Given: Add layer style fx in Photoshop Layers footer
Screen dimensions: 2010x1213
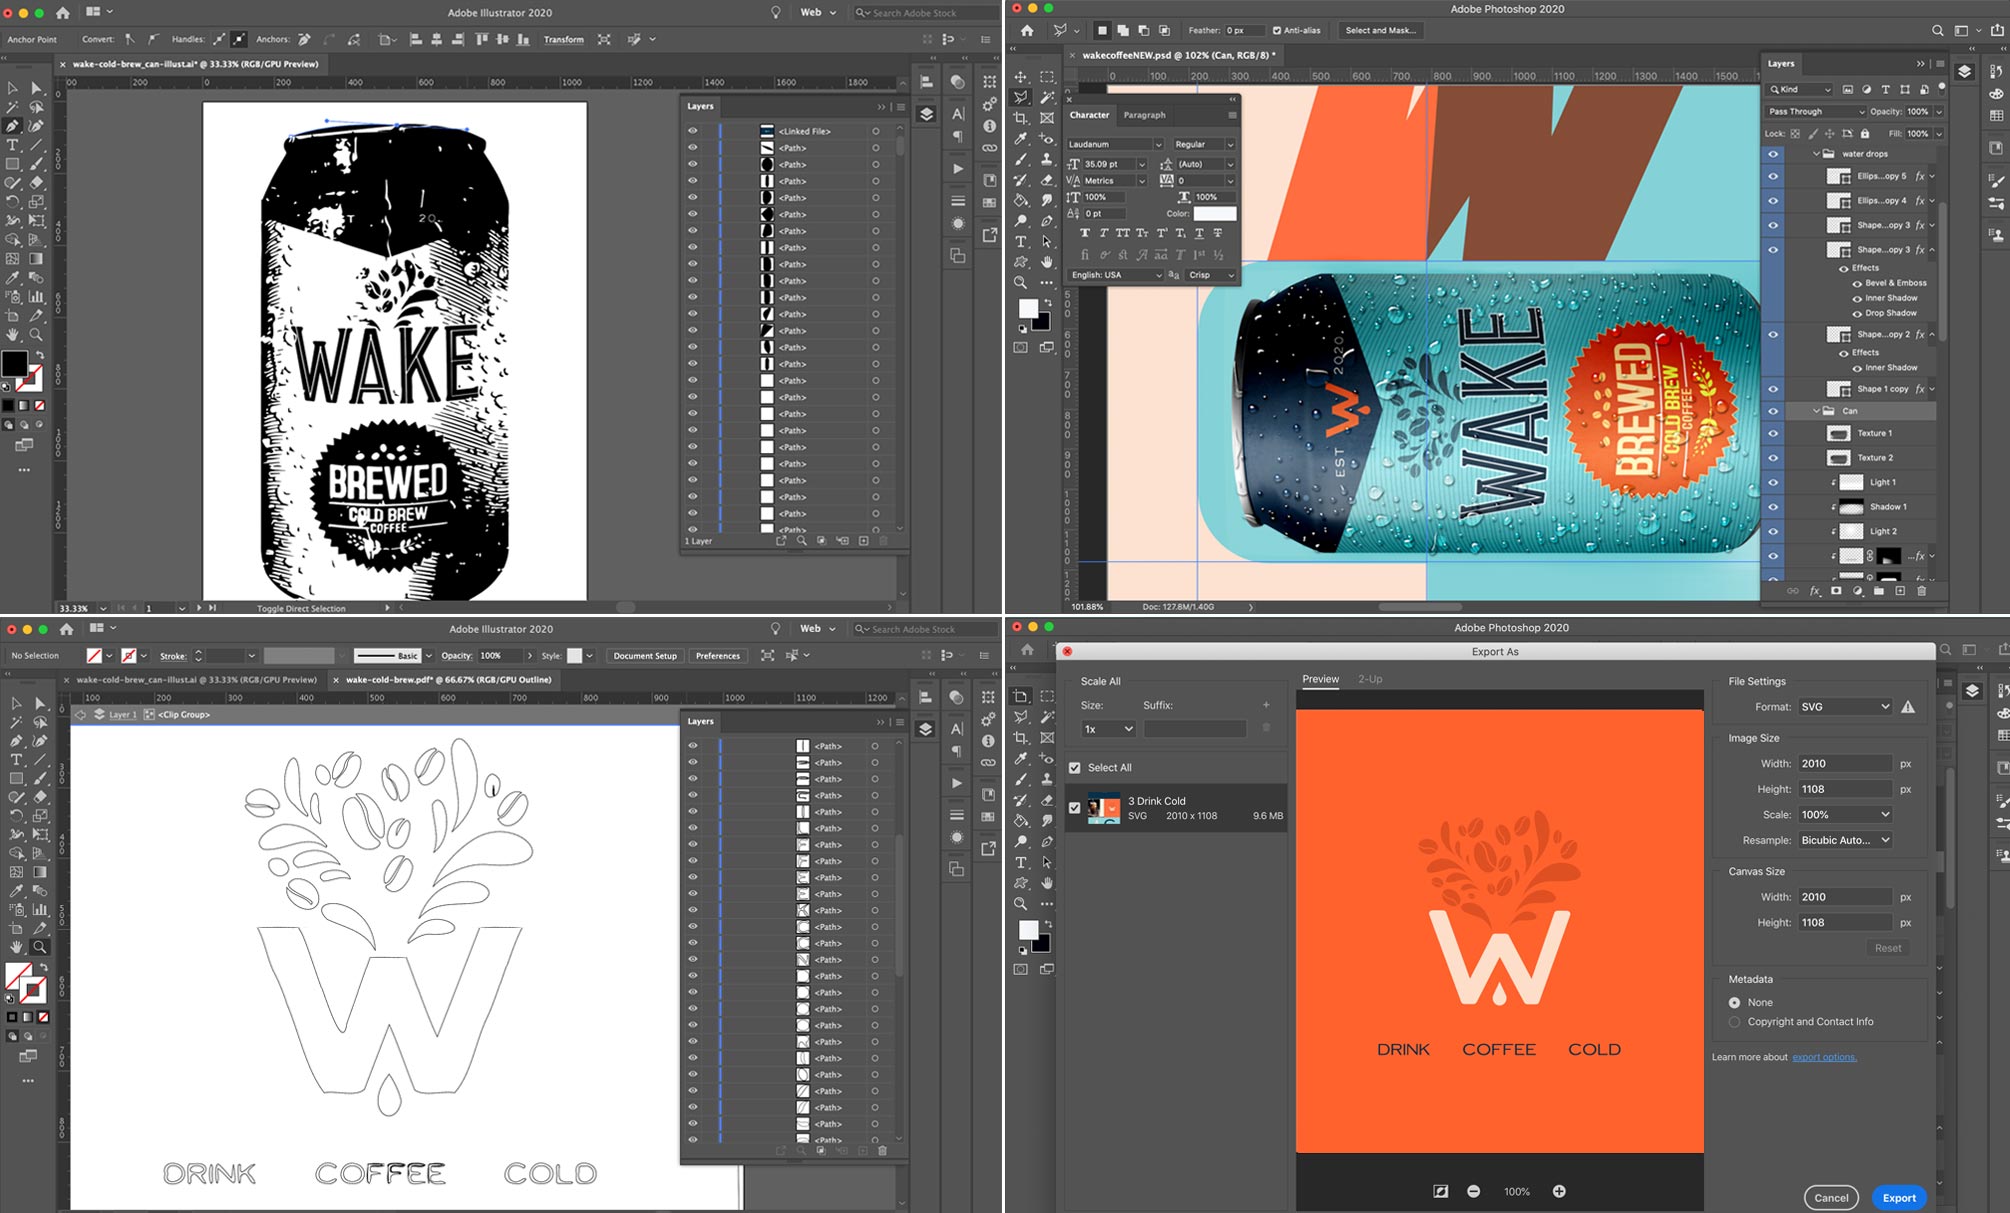Looking at the screenshot, I should tap(1814, 591).
